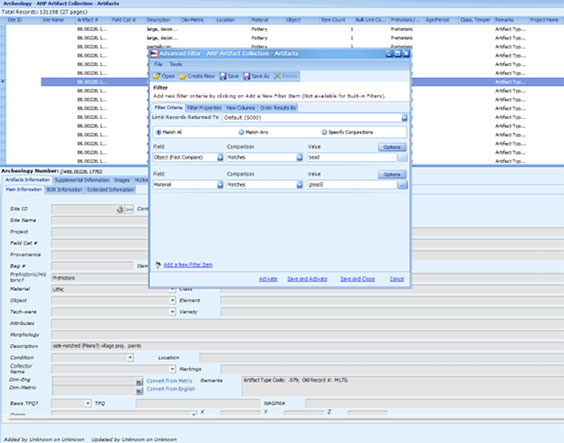This screenshot has height=443, width=564.
Task: Click the Save As toolbar button
Action: pos(256,76)
